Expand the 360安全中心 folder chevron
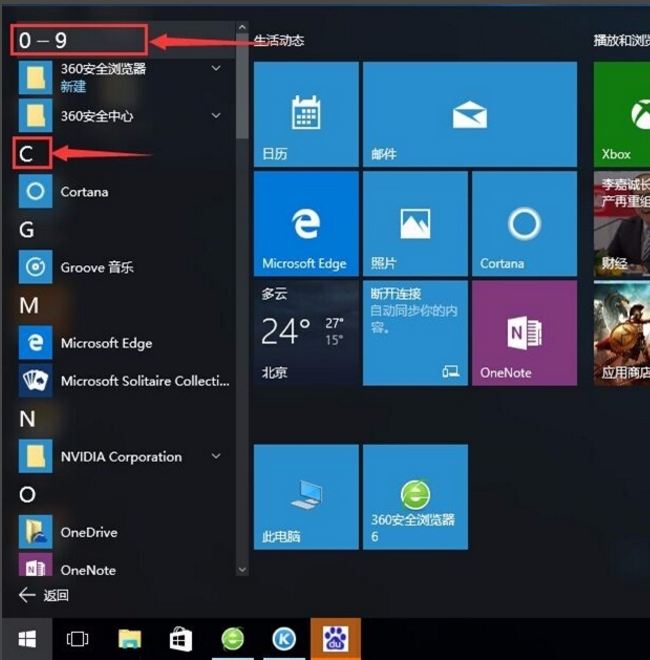The width and height of the screenshot is (650, 660). [216, 116]
